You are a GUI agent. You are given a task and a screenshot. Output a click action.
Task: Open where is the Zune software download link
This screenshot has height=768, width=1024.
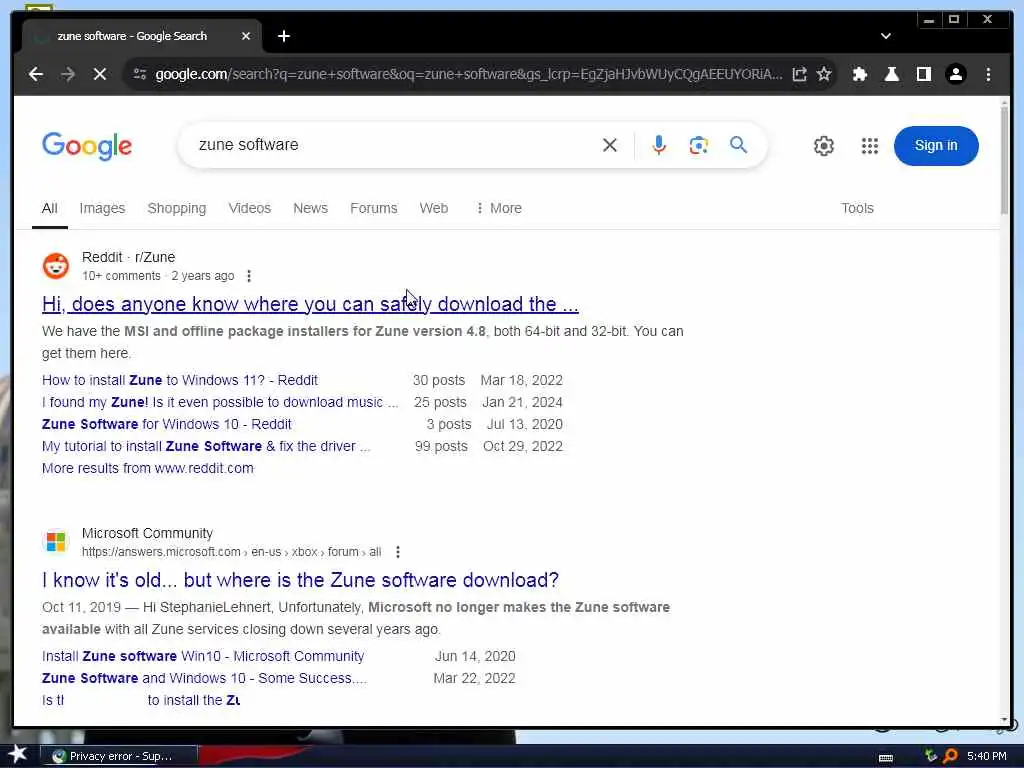coord(300,580)
